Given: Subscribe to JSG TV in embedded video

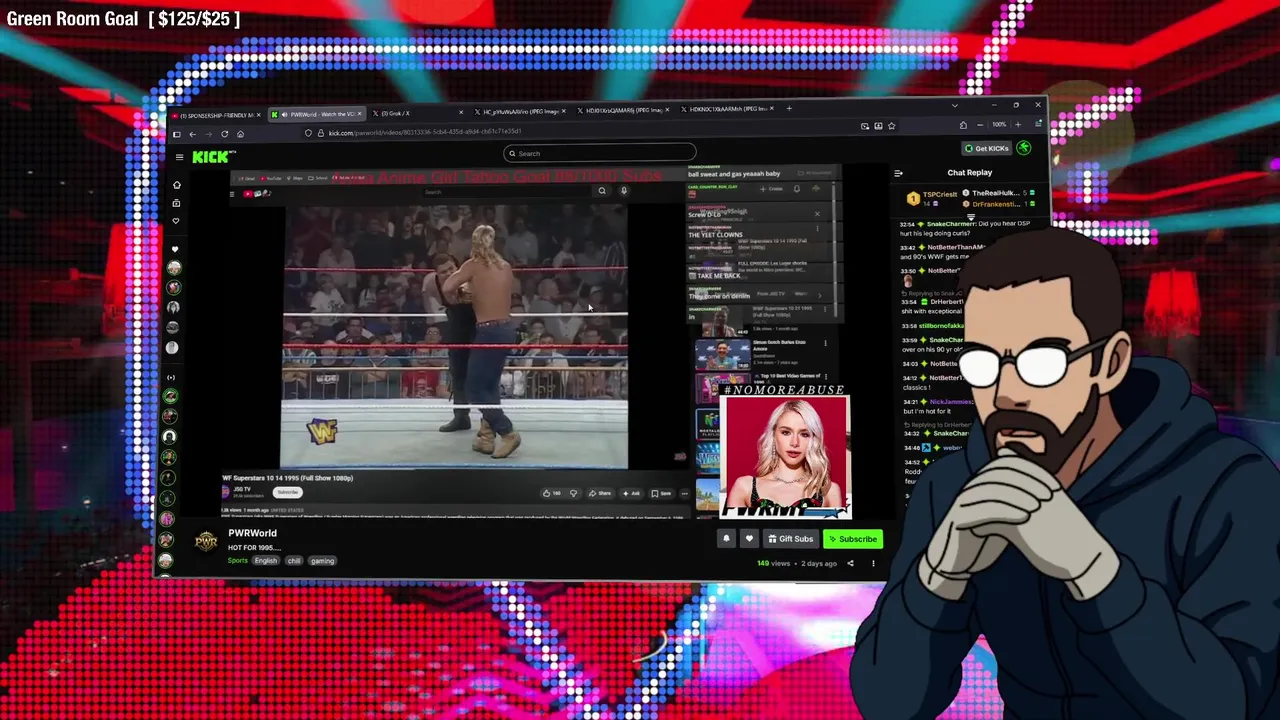Looking at the screenshot, I should point(287,492).
